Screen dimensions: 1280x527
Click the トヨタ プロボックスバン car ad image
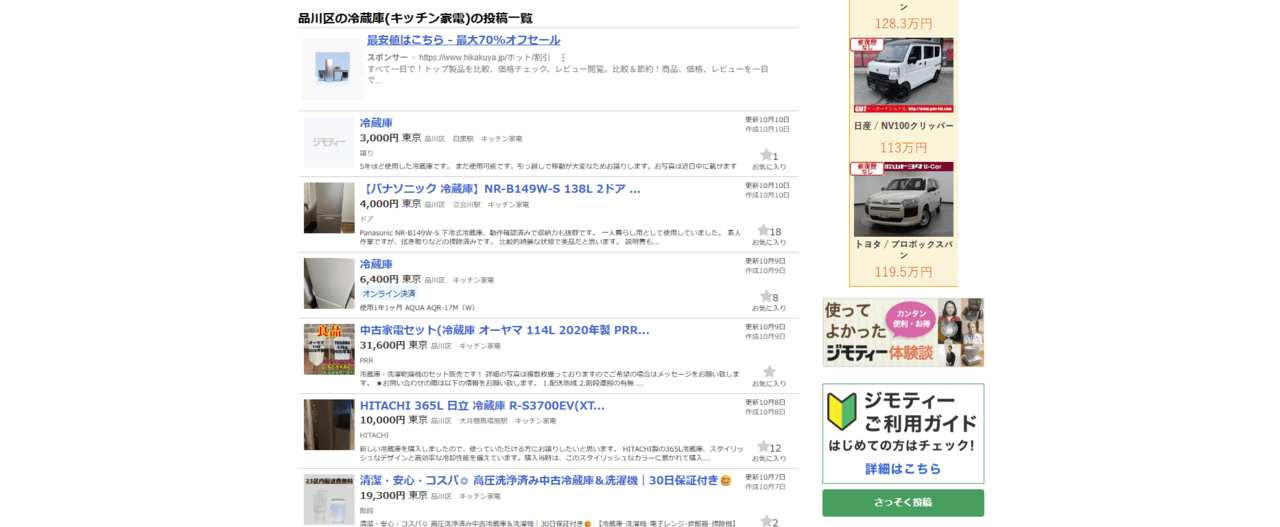click(903, 199)
